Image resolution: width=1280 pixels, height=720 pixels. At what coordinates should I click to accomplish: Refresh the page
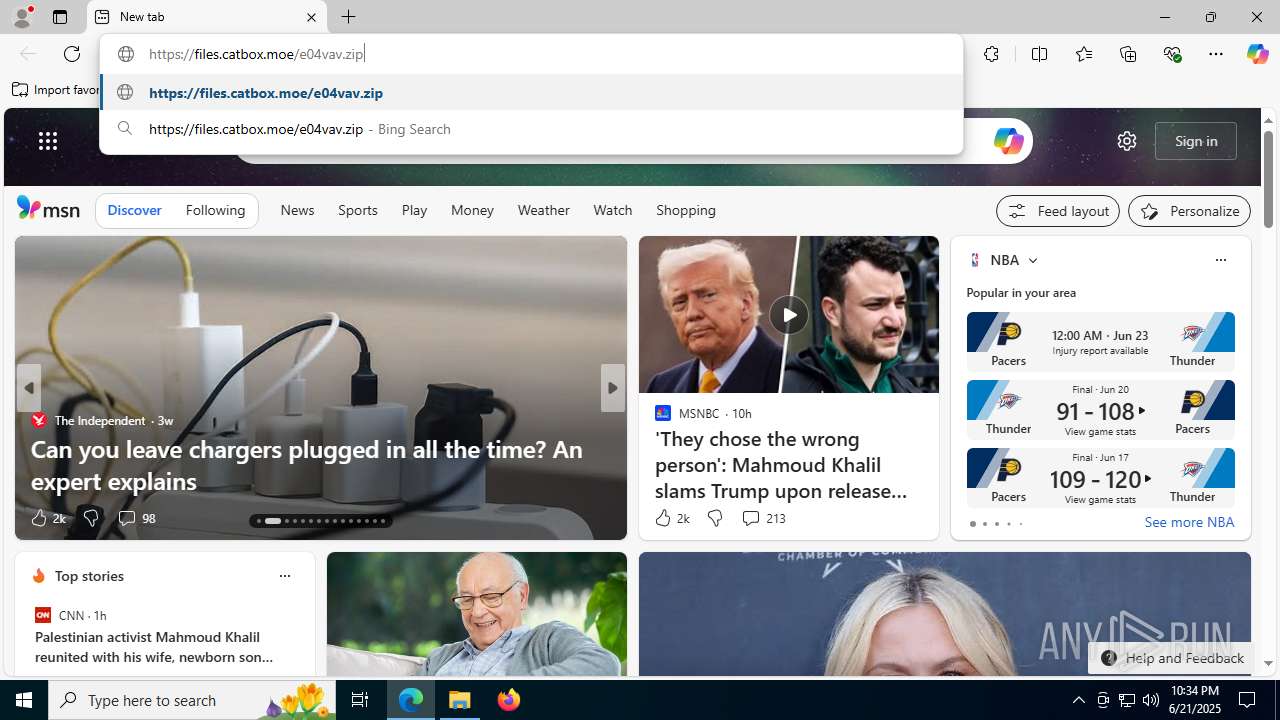click(72, 54)
